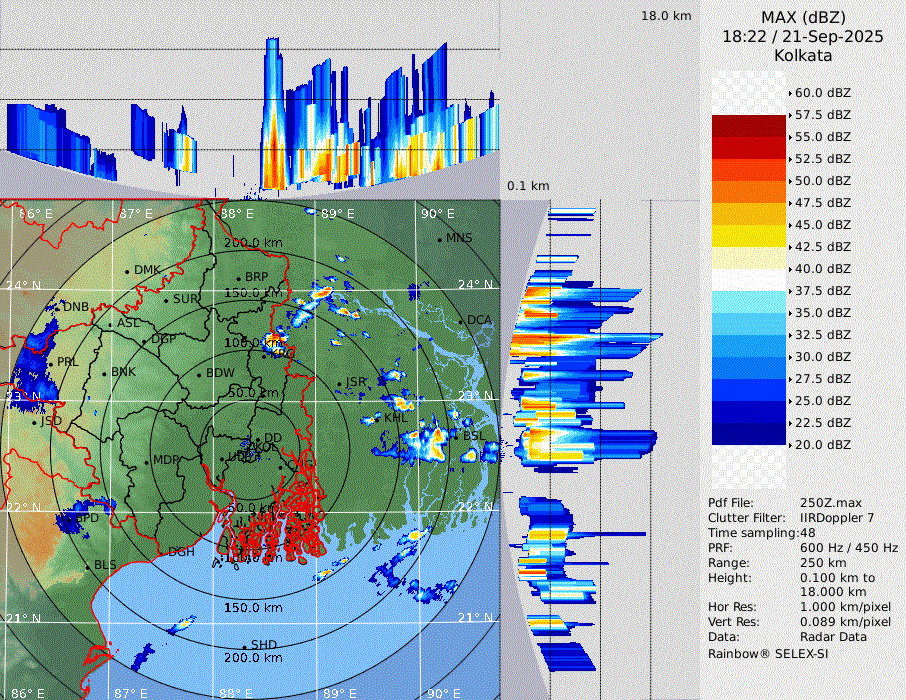Click the 18.0 km height label
The width and height of the screenshot is (906, 700).
pos(666,16)
